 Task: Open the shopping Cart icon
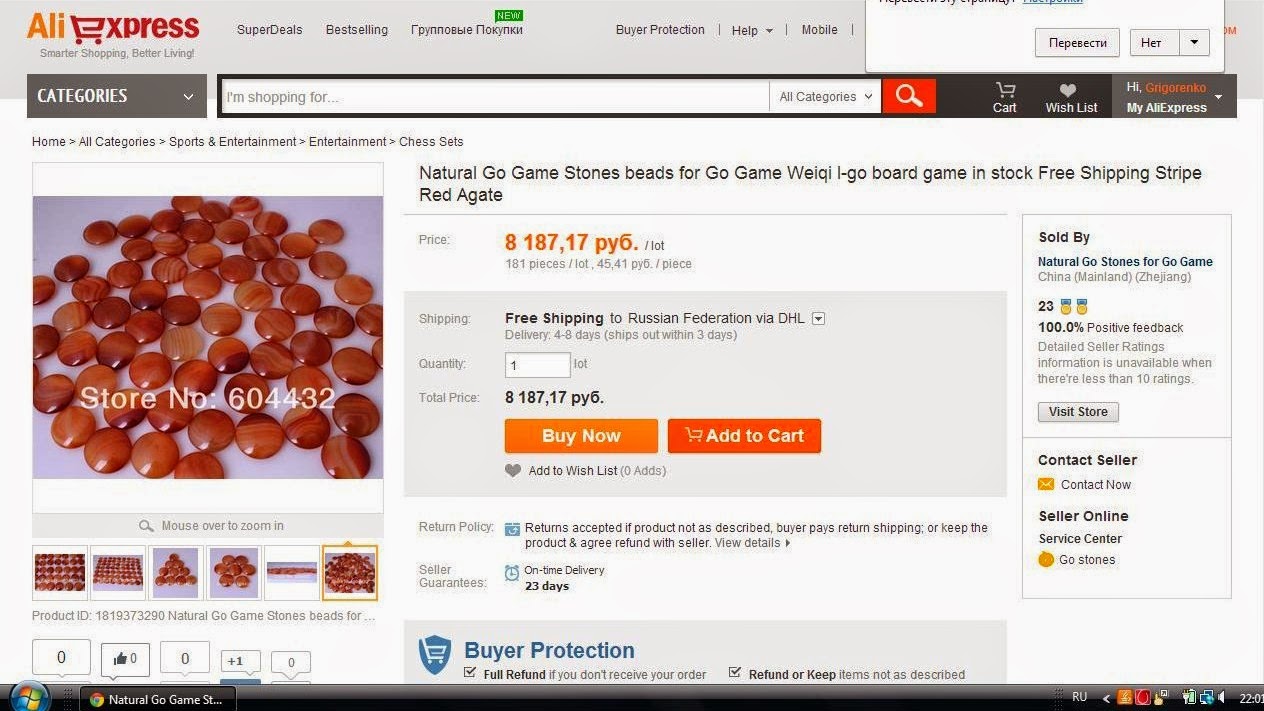pos(1005,90)
